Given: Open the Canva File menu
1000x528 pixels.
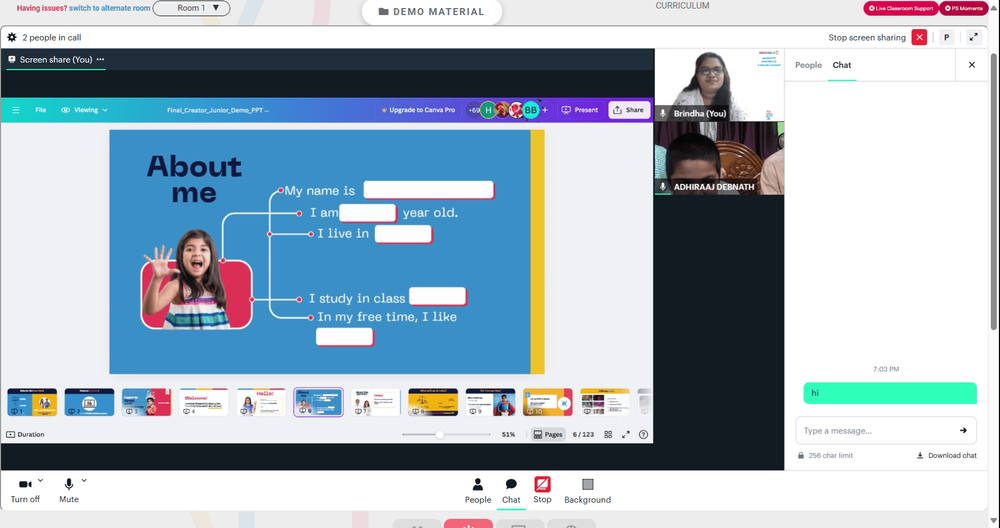Looking at the screenshot, I should (x=41, y=110).
